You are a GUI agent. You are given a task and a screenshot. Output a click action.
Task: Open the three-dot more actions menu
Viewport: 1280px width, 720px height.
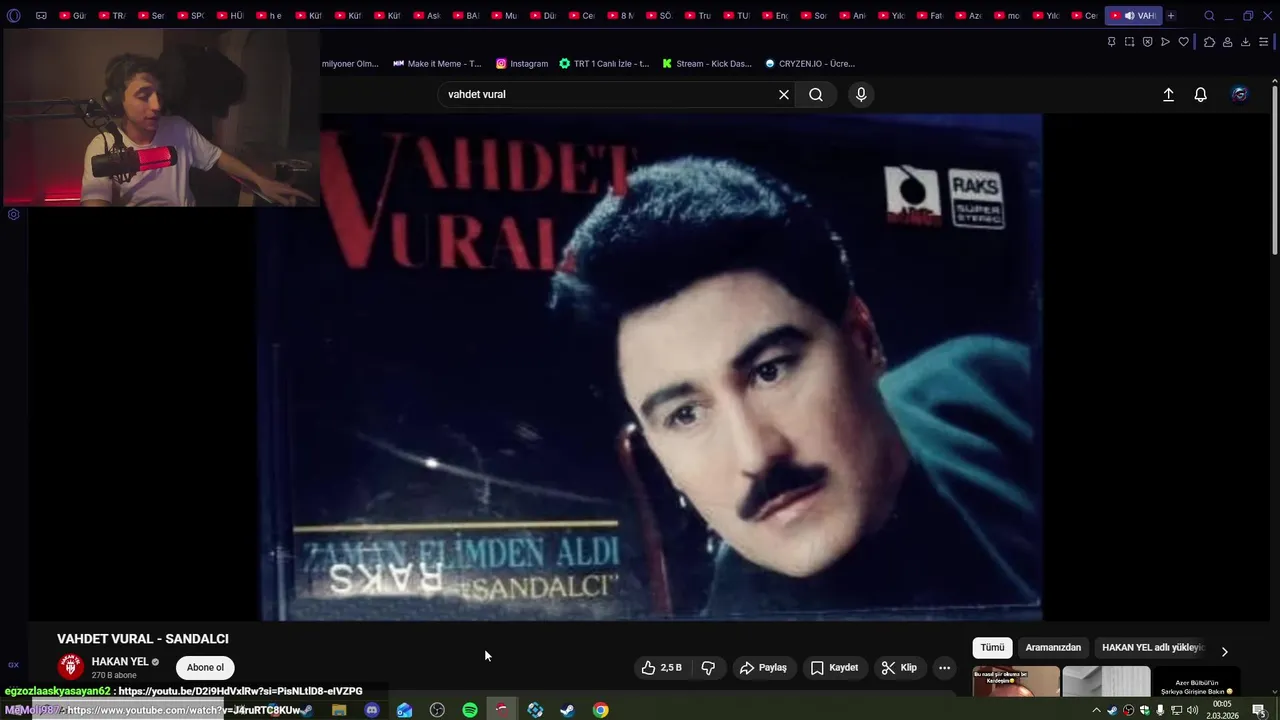(x=944, y=668)
